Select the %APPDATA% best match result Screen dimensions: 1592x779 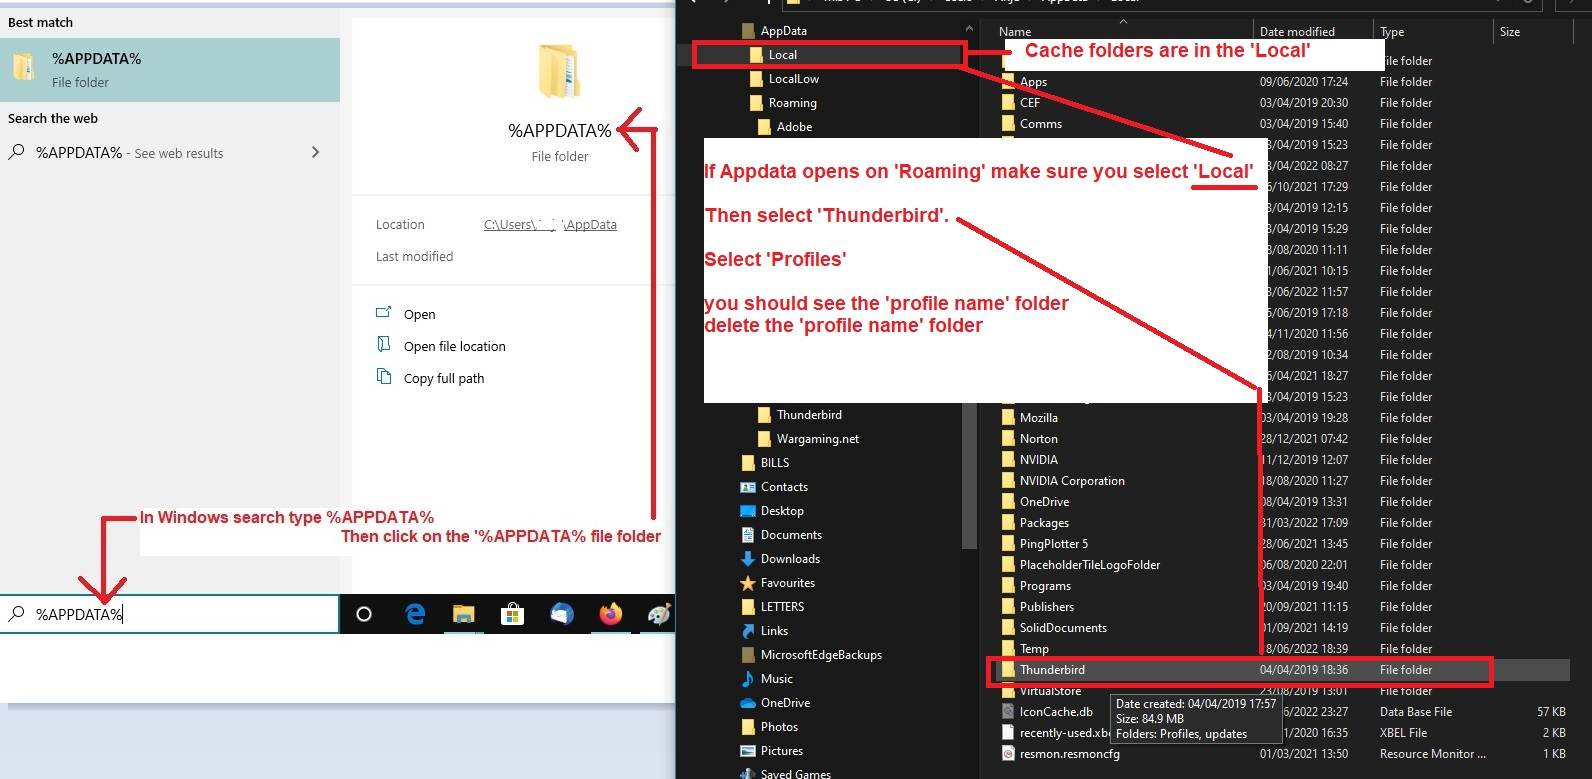170,70
